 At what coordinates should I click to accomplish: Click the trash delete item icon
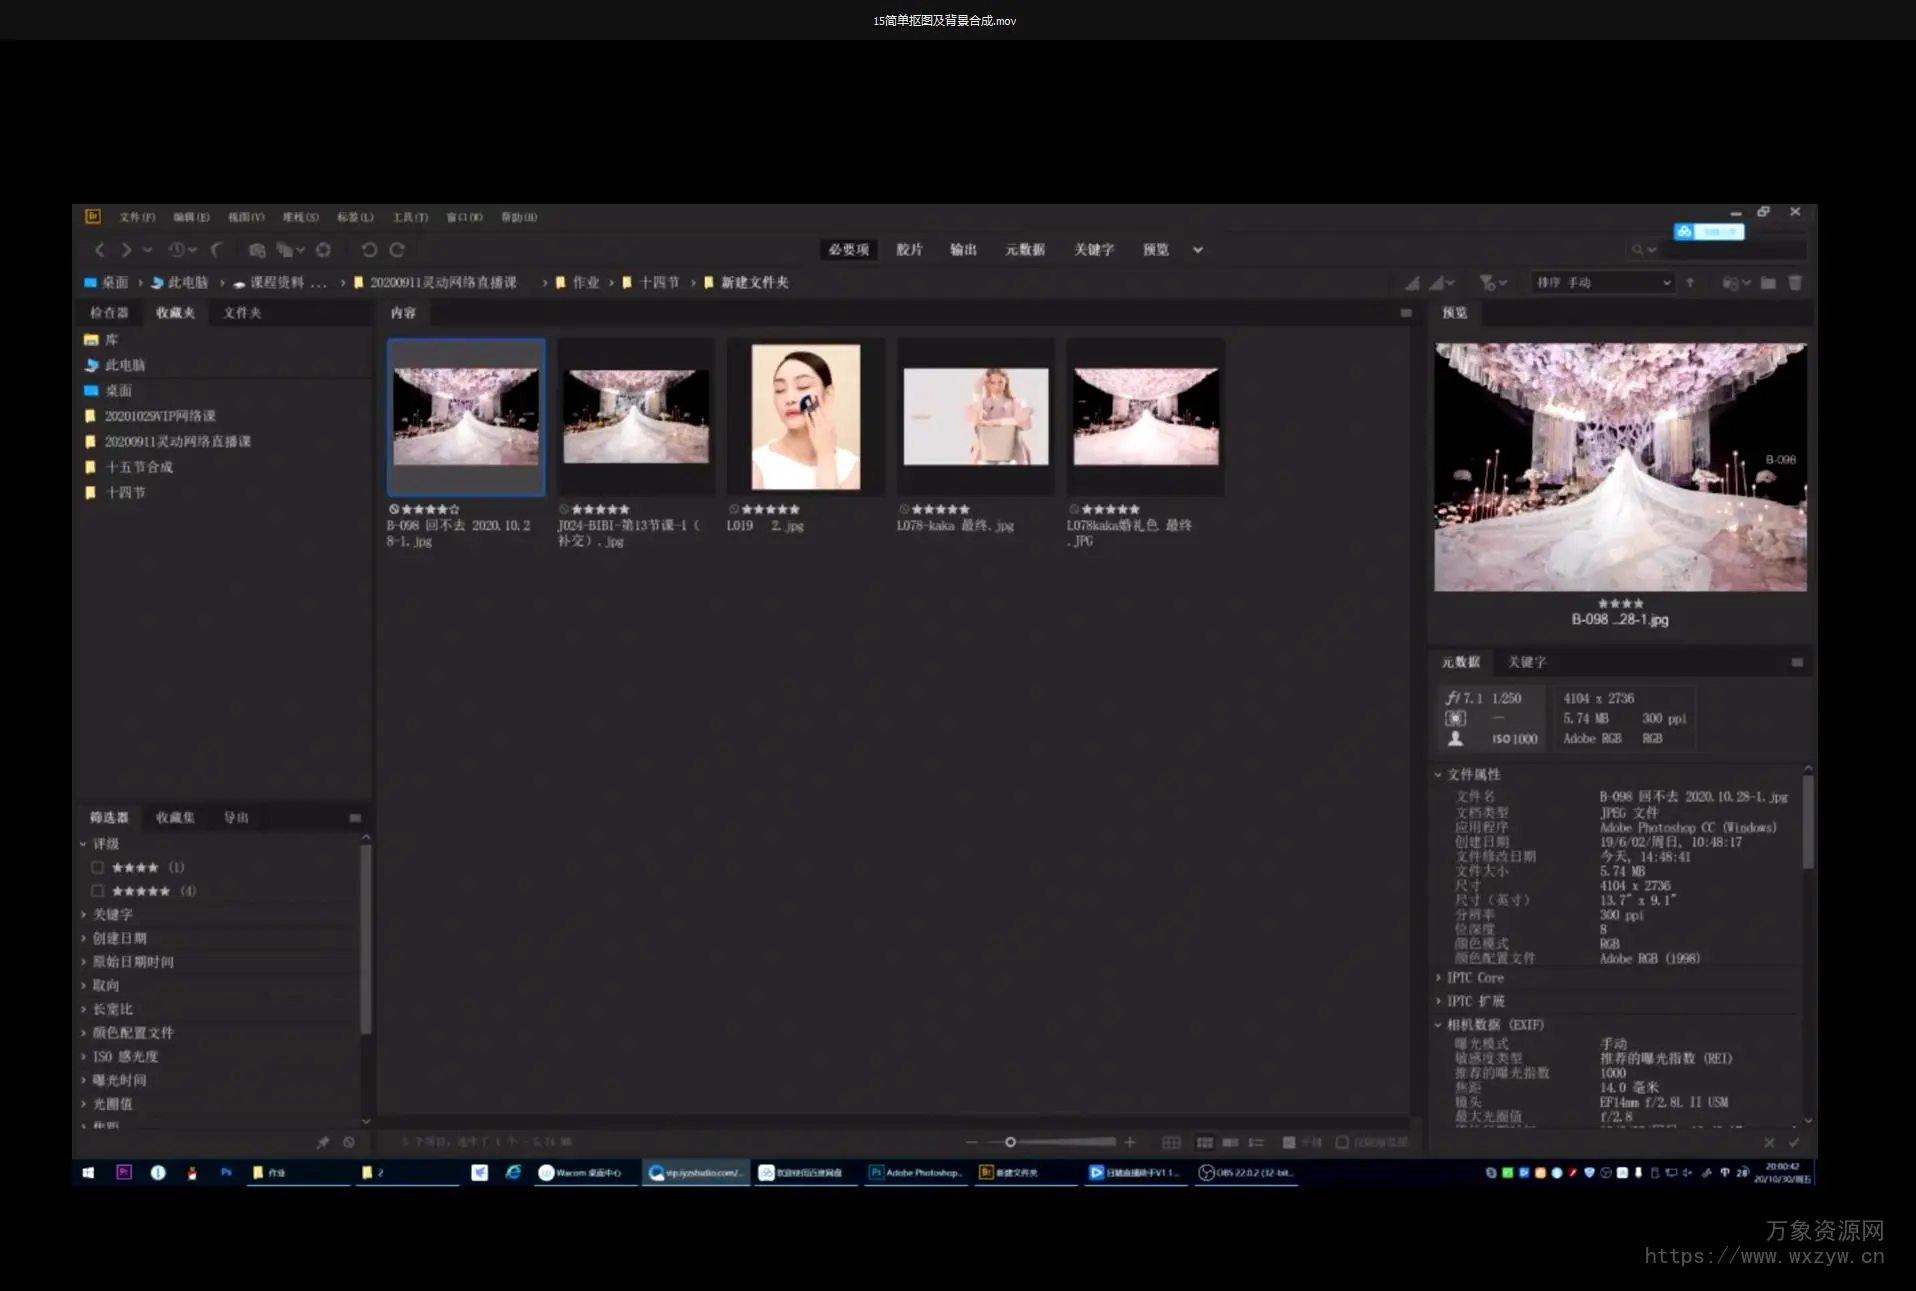pos(1795,283)
